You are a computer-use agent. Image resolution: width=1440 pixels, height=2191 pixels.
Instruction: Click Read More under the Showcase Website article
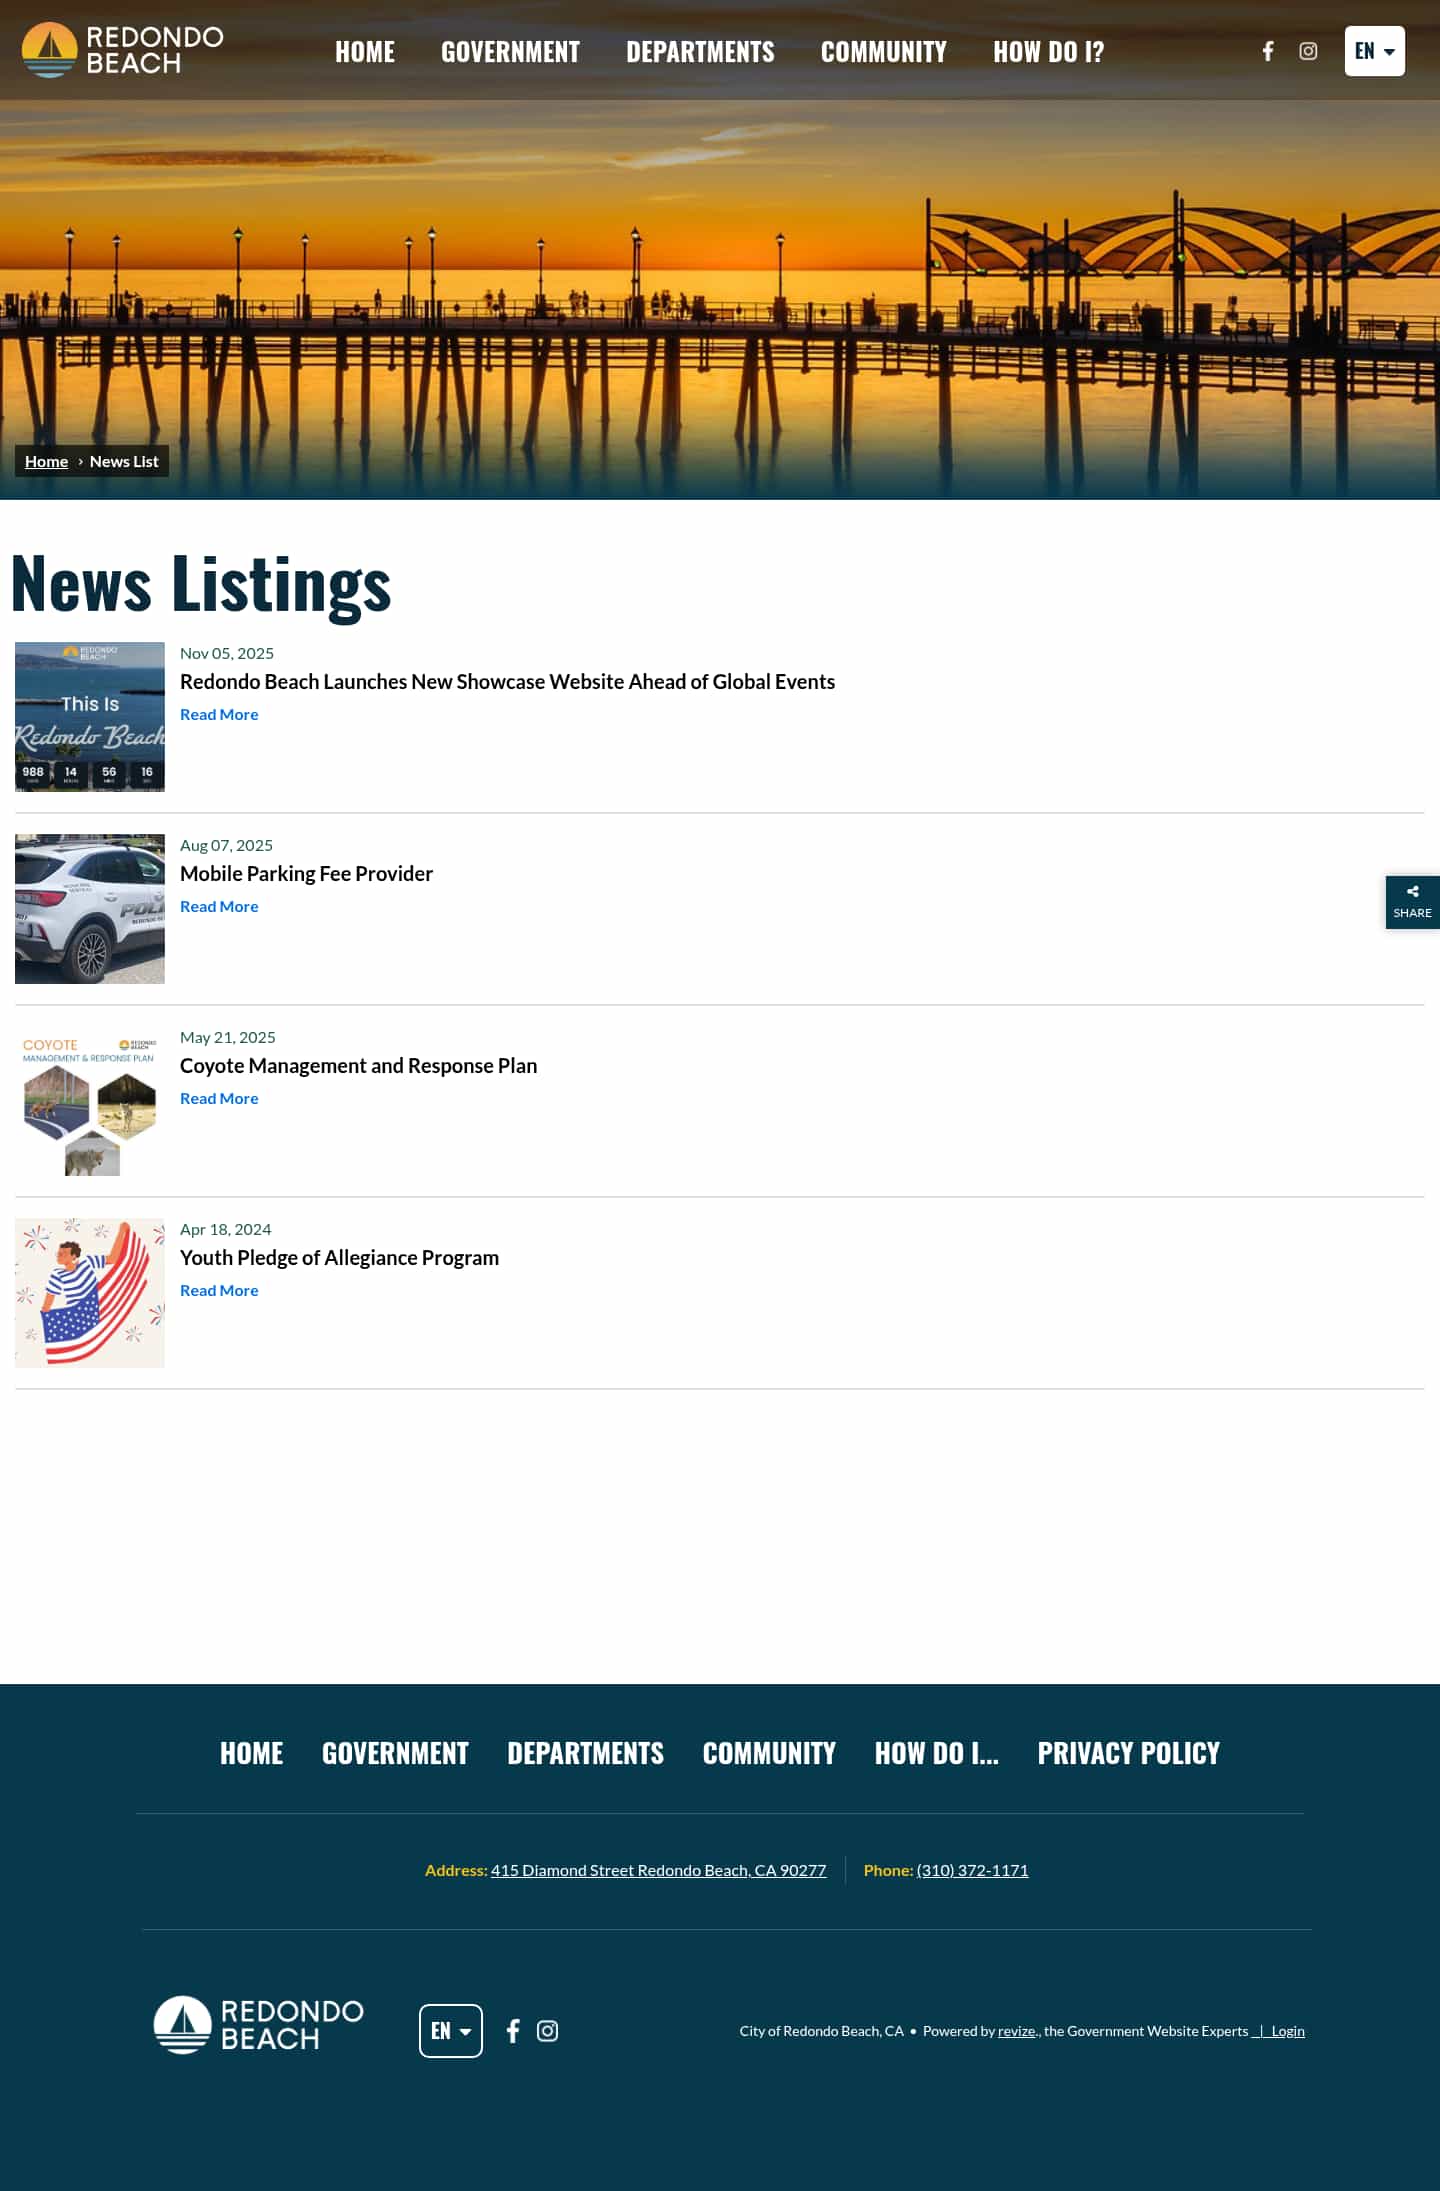point(219,714)
